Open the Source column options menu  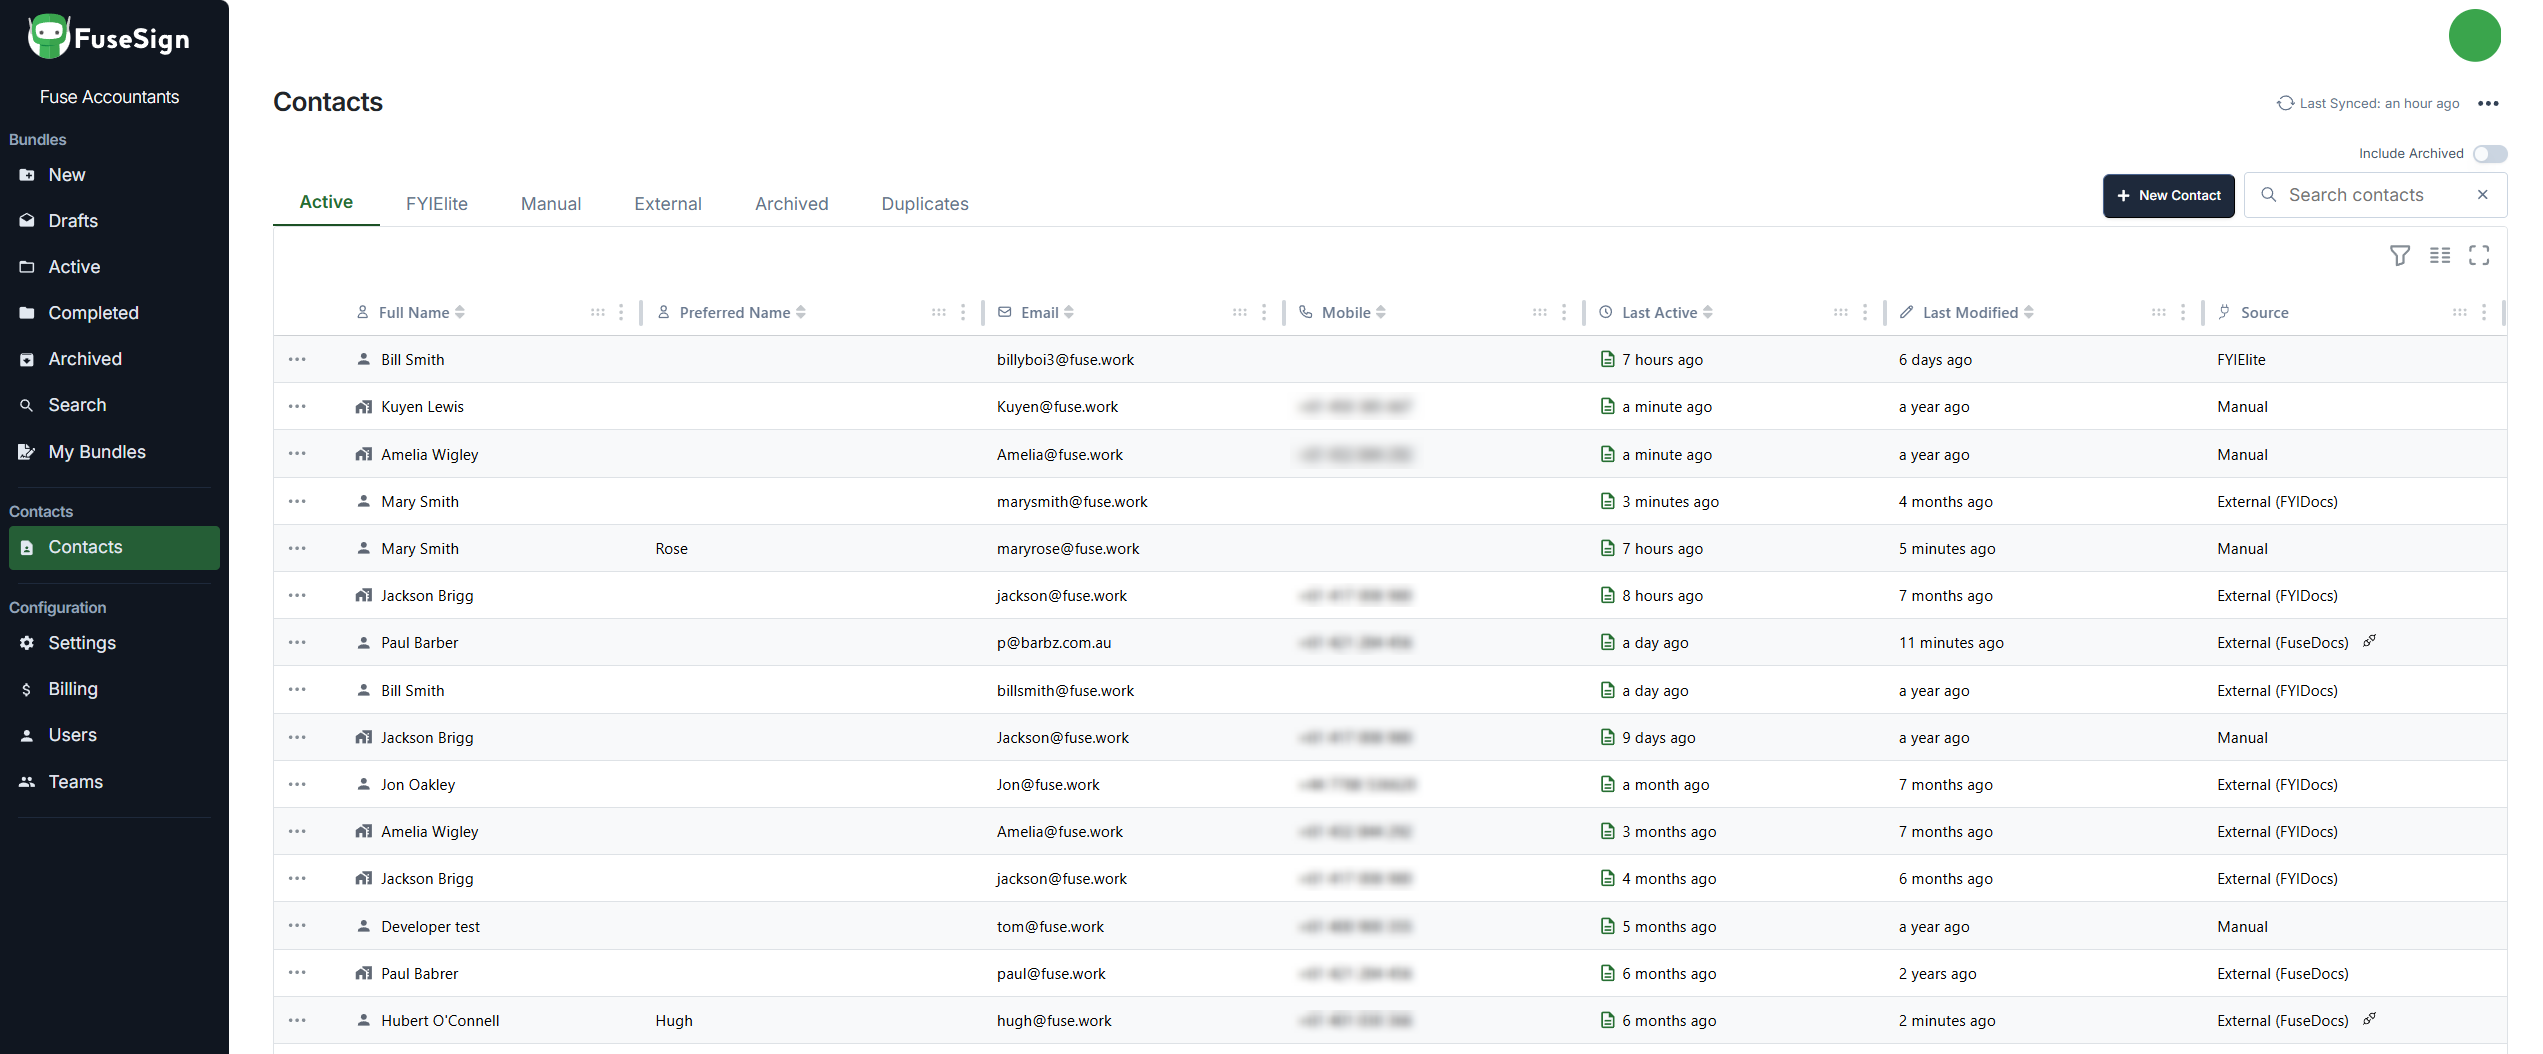(2484, 312)
